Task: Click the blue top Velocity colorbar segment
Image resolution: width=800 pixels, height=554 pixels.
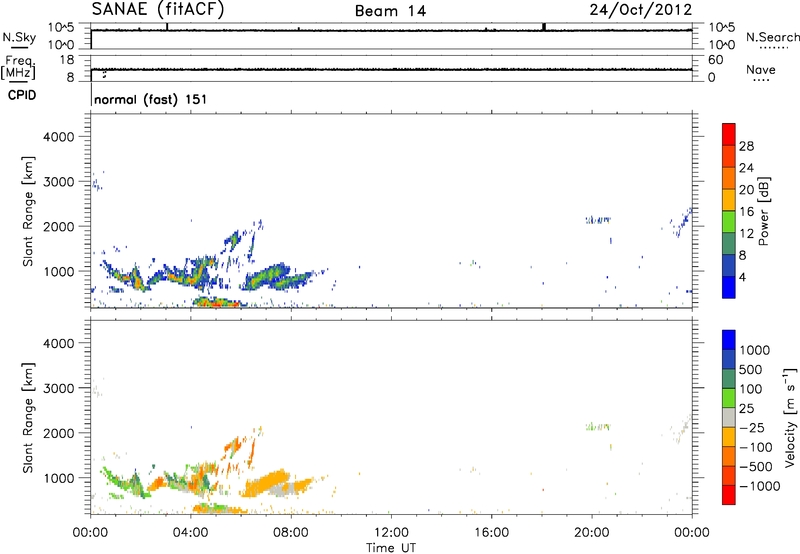Action: coord(729,339)
